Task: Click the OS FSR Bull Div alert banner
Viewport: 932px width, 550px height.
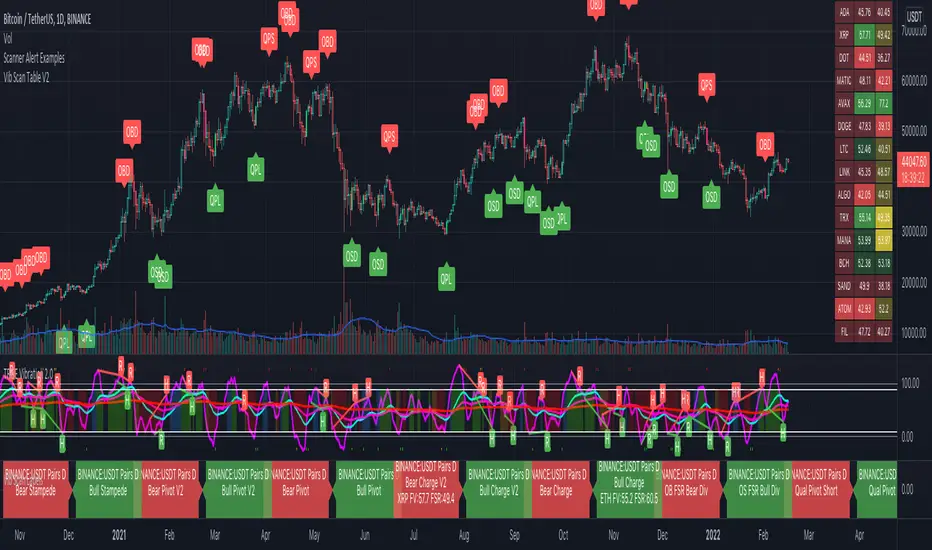Action: pos(758,489)
